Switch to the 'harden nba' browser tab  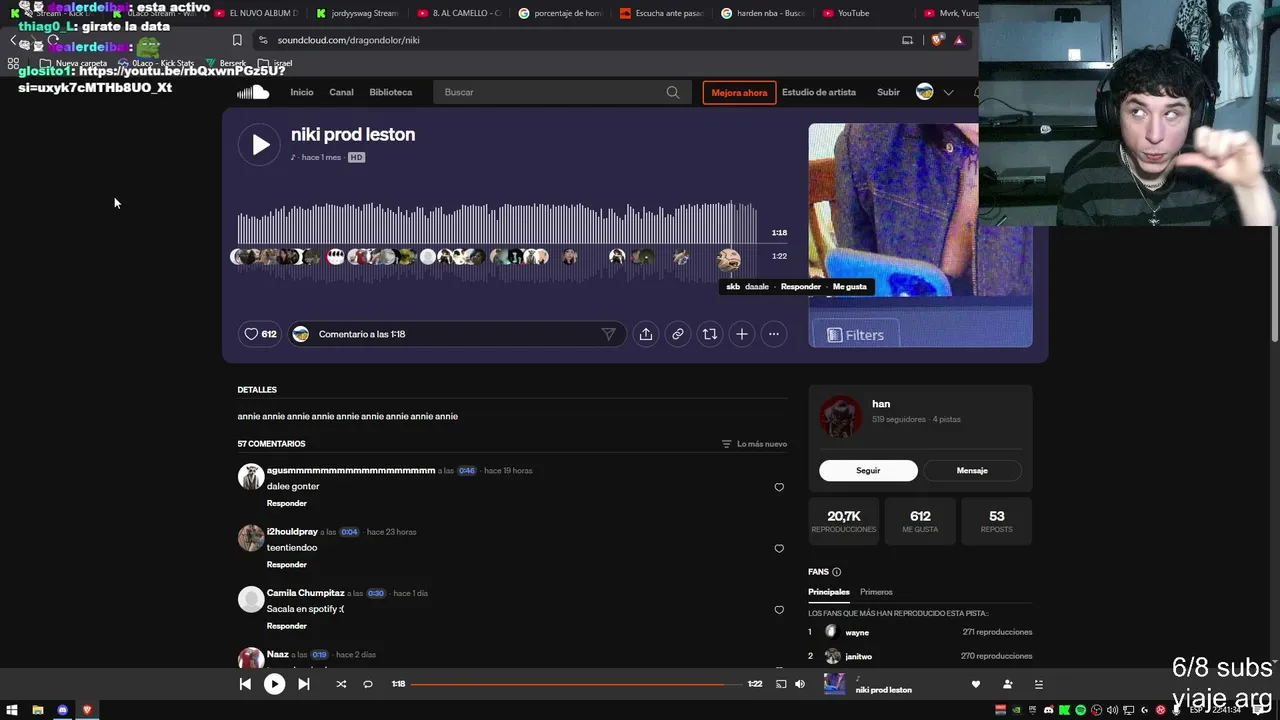[x=764, y=13]
